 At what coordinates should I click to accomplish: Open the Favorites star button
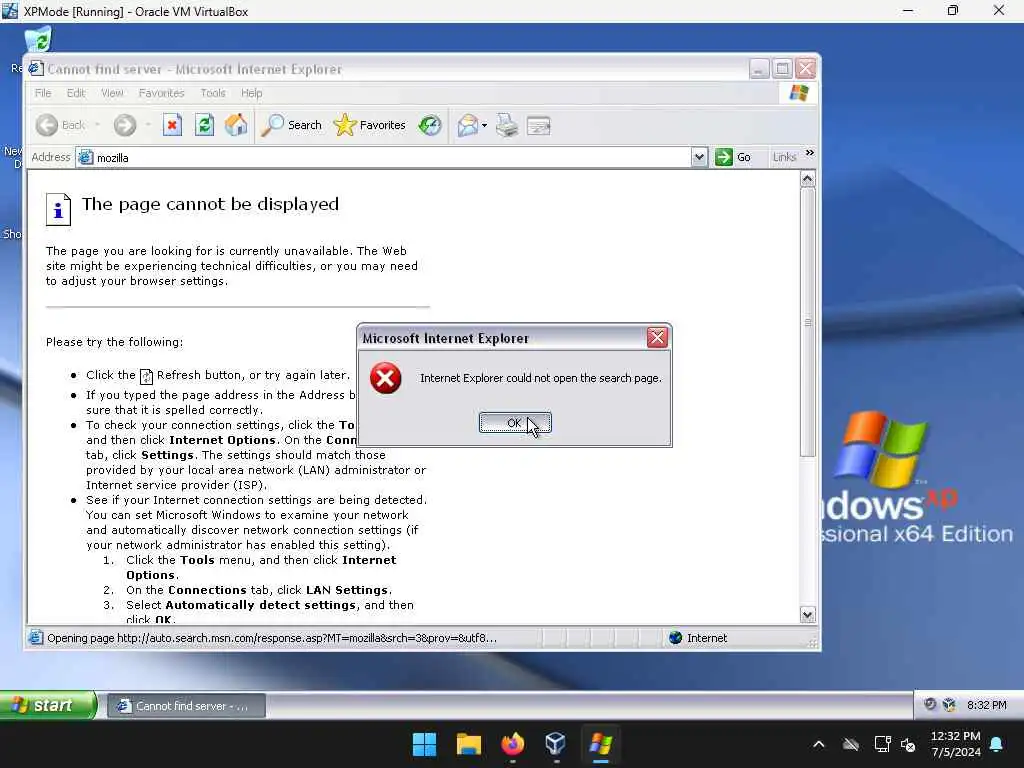tap(370, 125)
